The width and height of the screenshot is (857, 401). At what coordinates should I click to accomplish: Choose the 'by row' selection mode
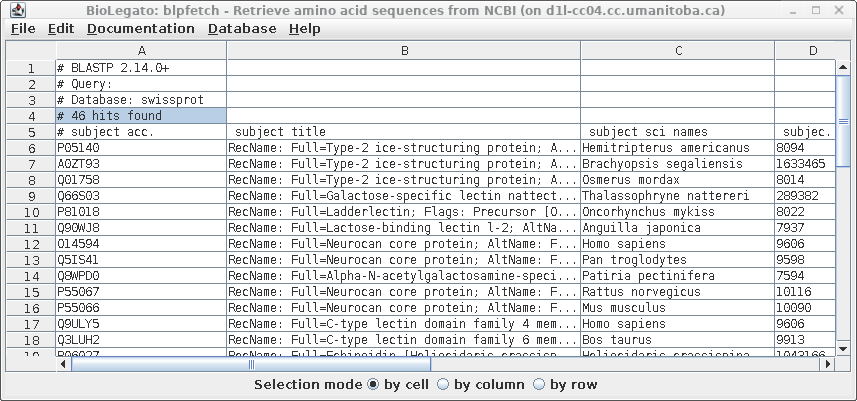point(540,384)
